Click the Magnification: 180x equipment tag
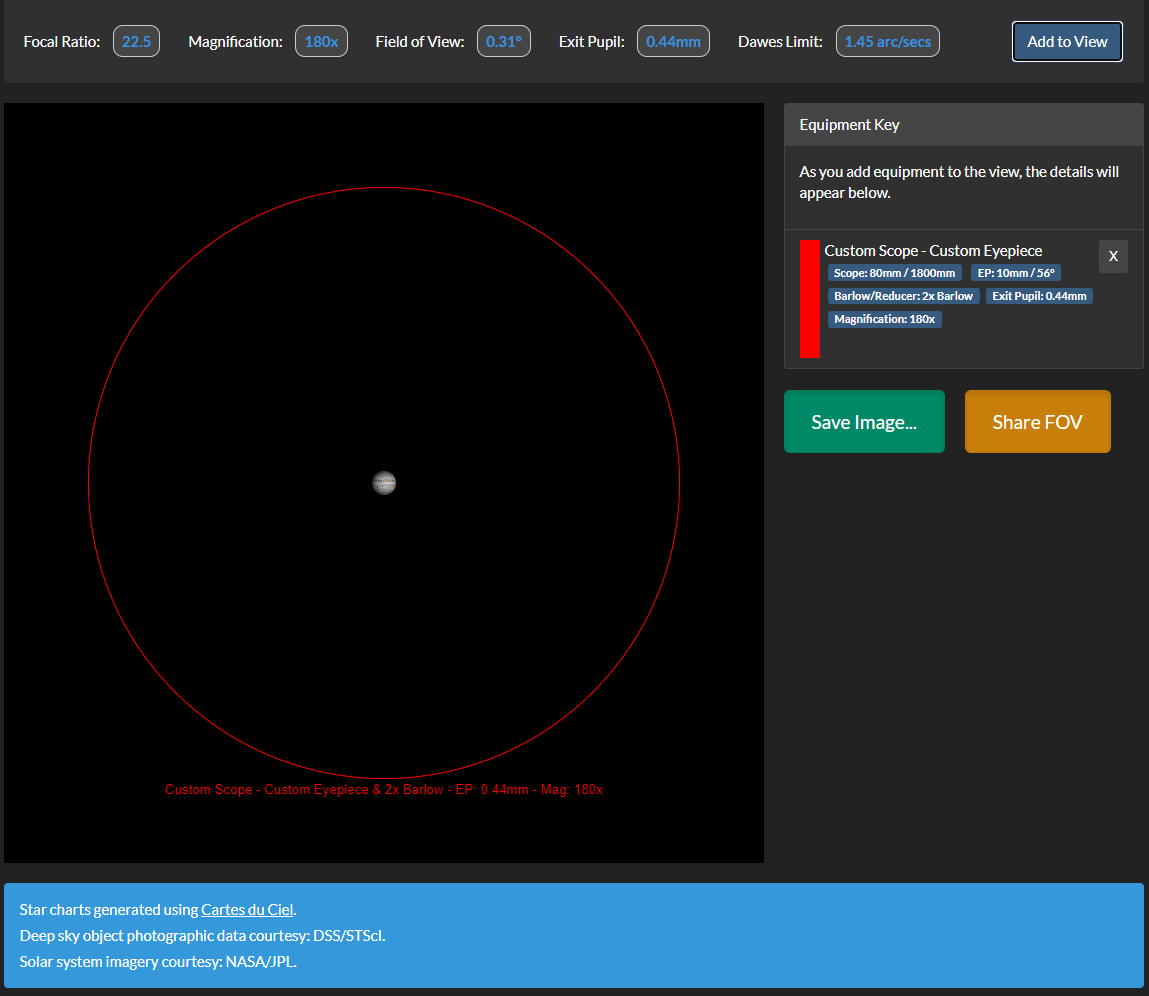Viewport: 1149px width, 996px height. pyautogui.click(x=884, y=318)
